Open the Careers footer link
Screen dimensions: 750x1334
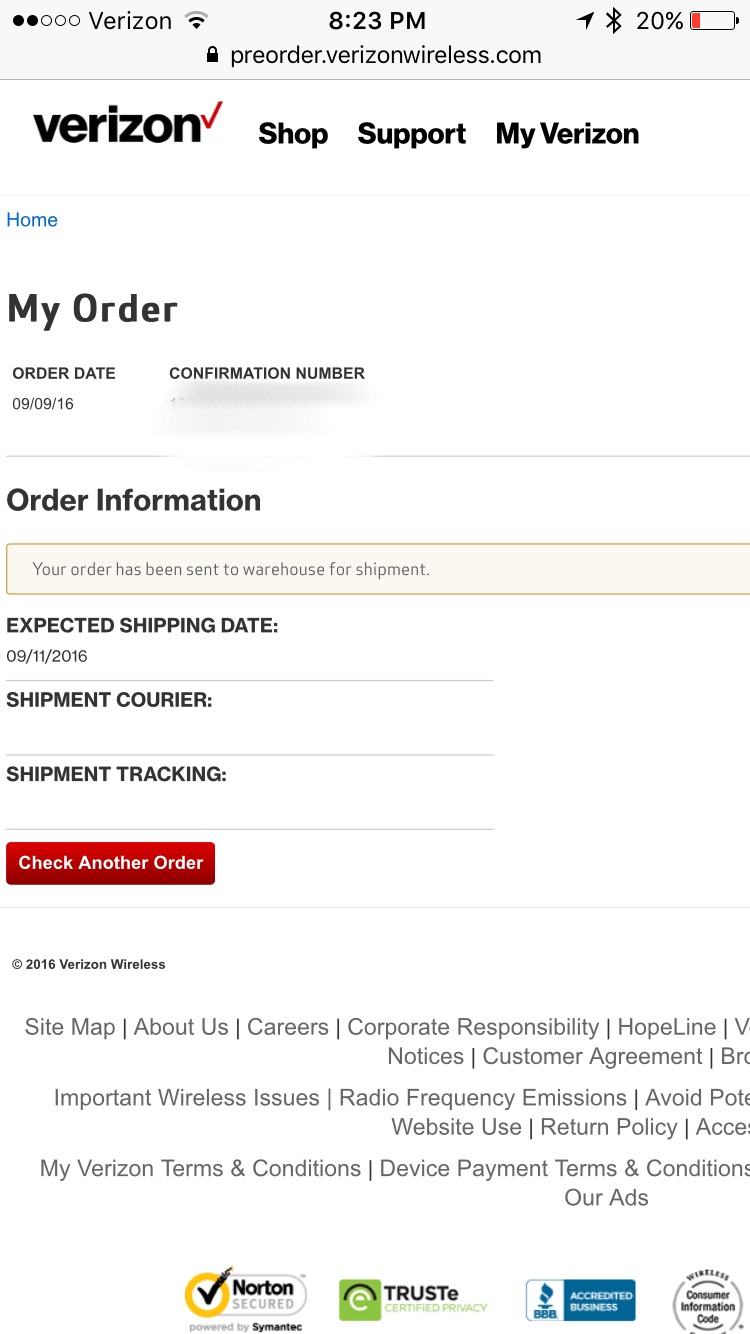288,1027
